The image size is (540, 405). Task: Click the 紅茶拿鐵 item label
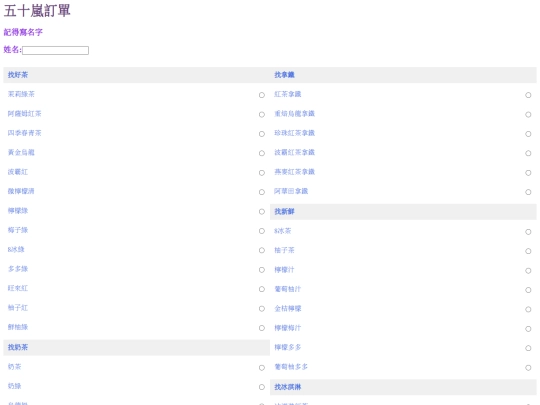click(x=288, y=94)
